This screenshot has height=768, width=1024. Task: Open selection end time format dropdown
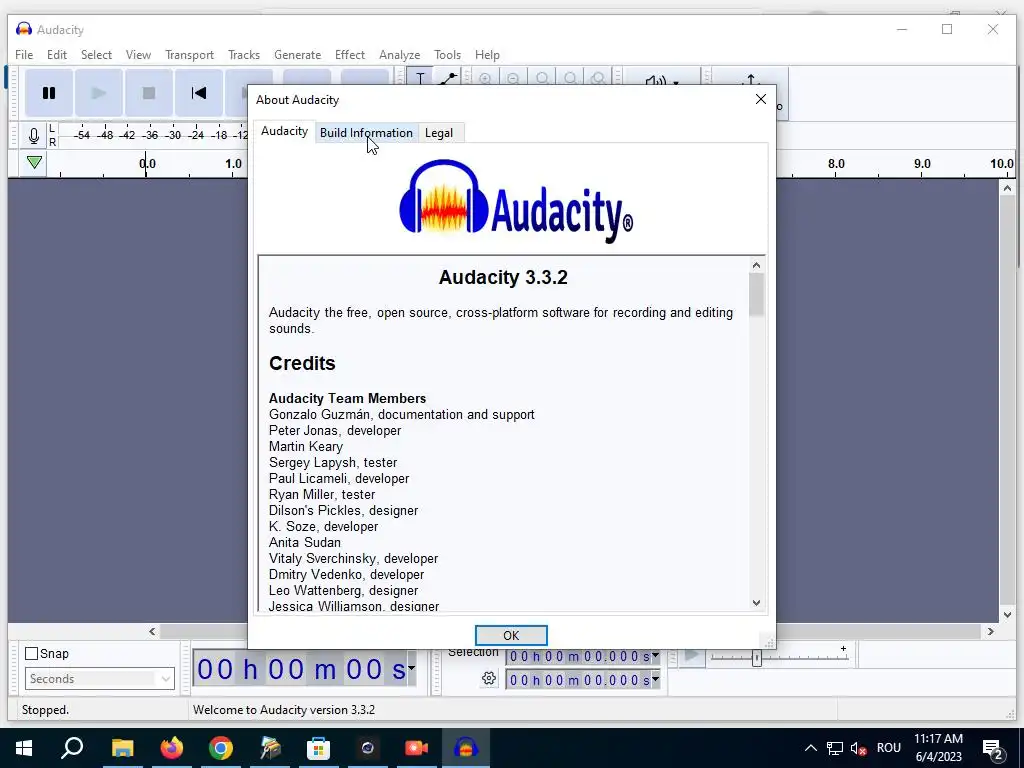(x=655, y=679)
